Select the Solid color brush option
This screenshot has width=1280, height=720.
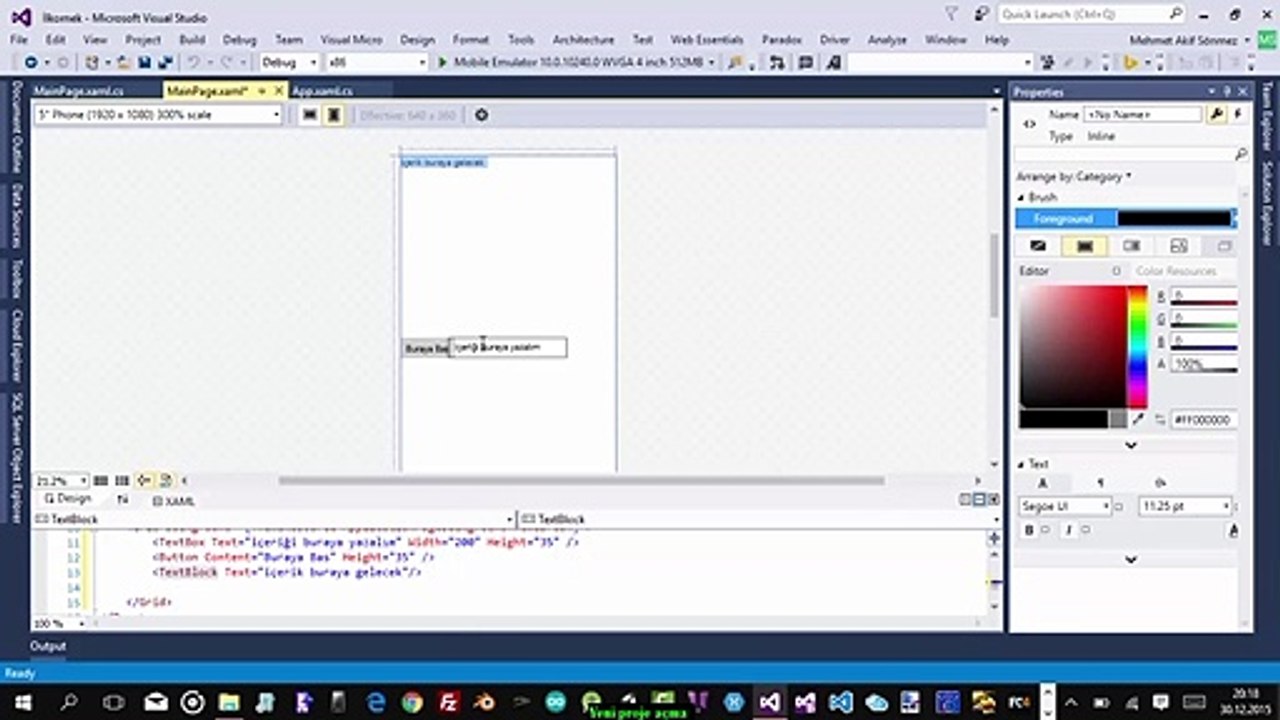coord(1085,246)
